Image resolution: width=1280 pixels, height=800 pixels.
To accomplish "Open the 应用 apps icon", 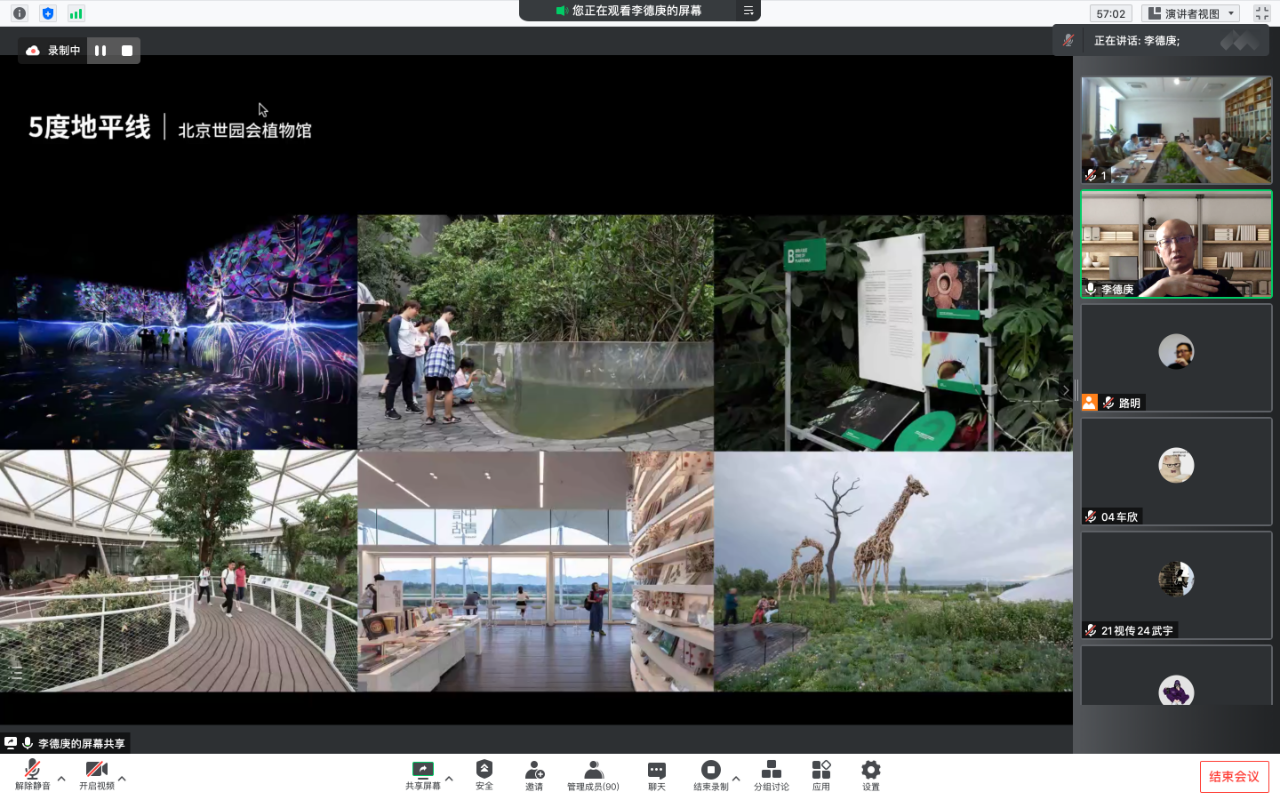I will 821,774.
